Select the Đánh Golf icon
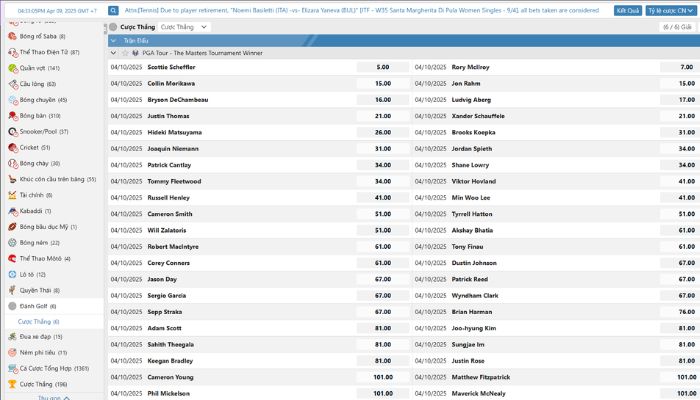The height and width of the screenshot is (400, 700). click(x=12, y=306)
